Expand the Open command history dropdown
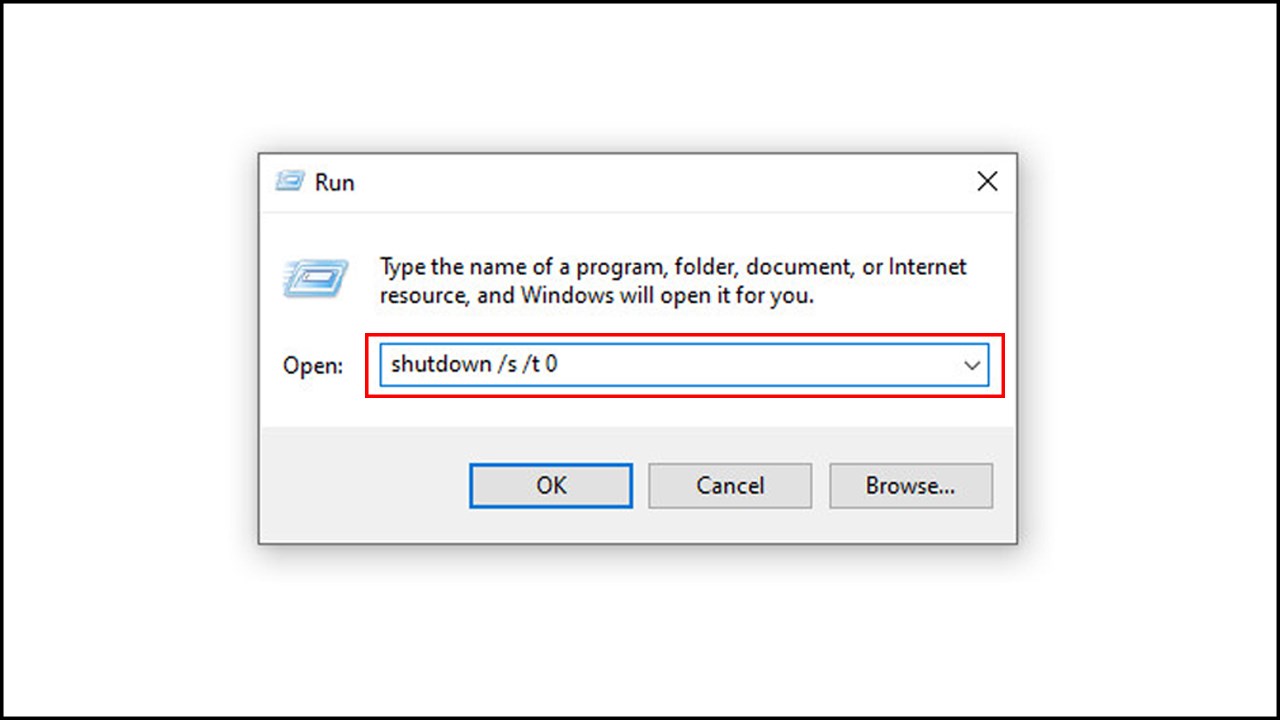This screenshot has width=1280, height=720. pos(971,365)
